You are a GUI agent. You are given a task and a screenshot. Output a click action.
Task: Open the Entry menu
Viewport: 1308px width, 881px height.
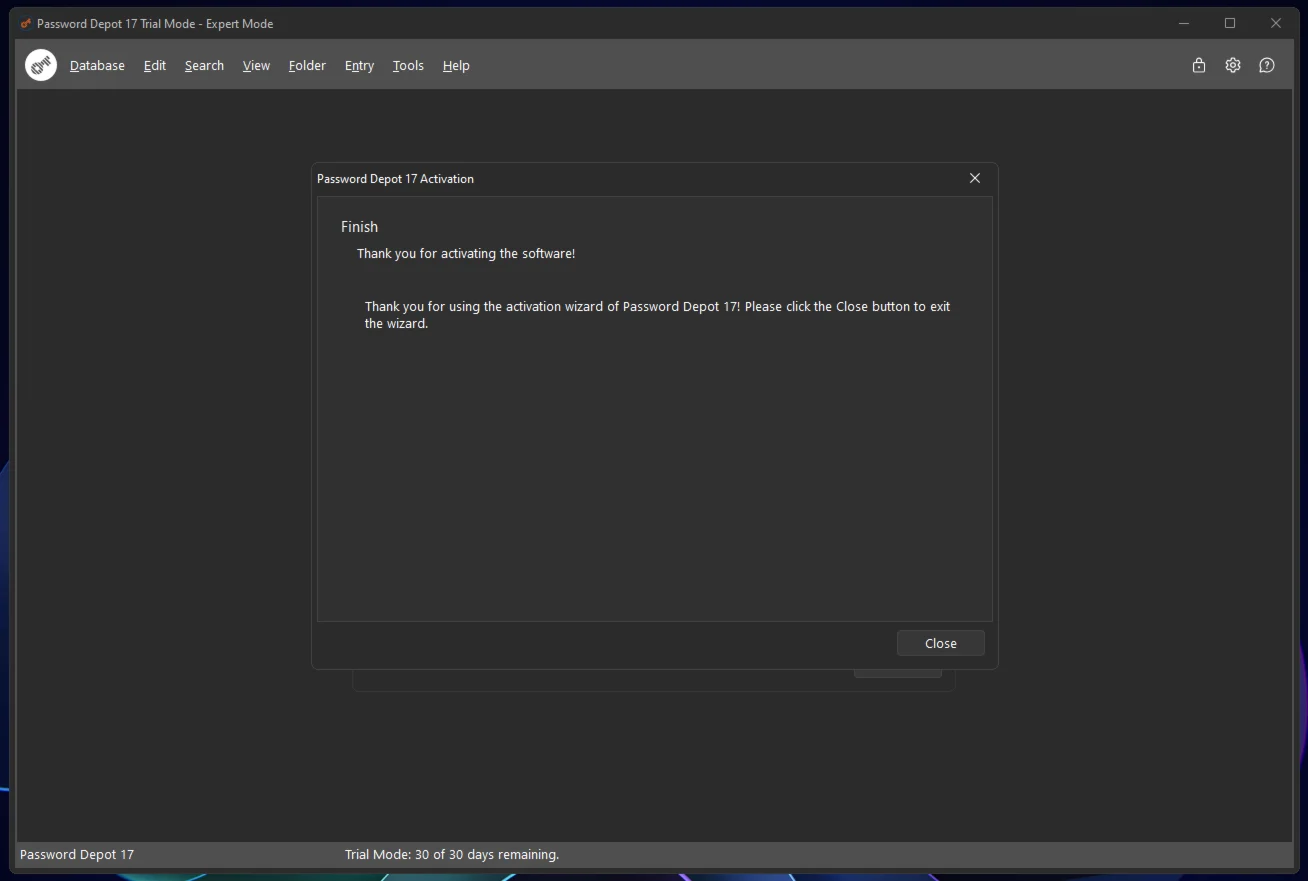coord(359,65)
